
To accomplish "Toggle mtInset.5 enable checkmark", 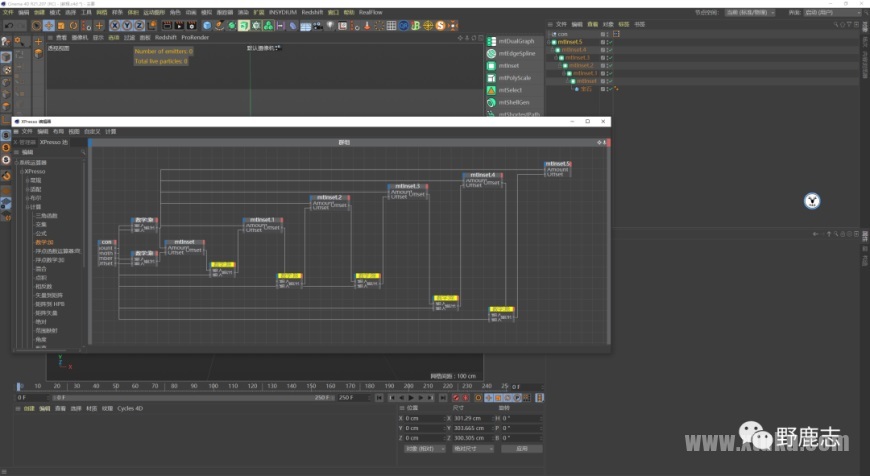I will tap(610, 42).
